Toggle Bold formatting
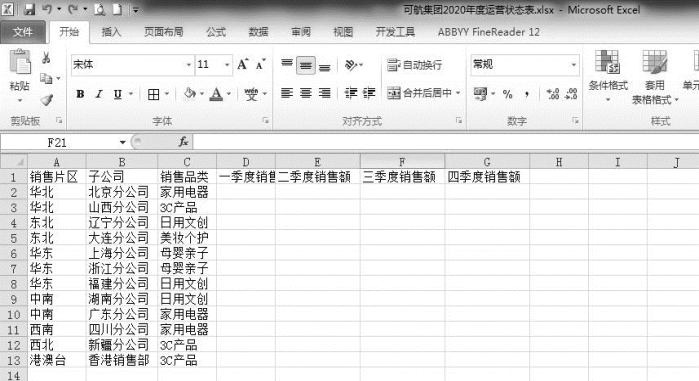 pos(80,94)
